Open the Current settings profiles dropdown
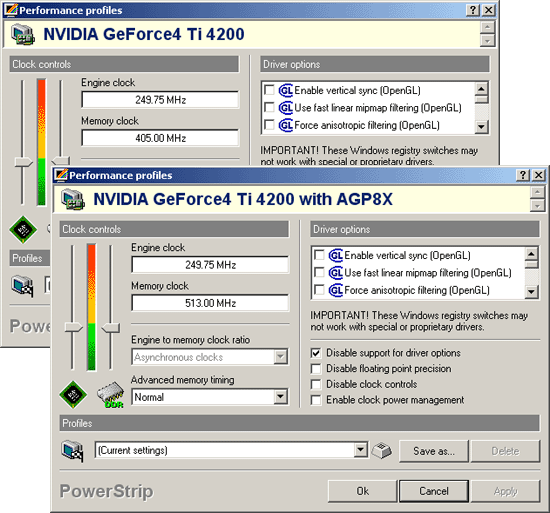The width and height of the screenshot is (550, 513). click(360, 450)
